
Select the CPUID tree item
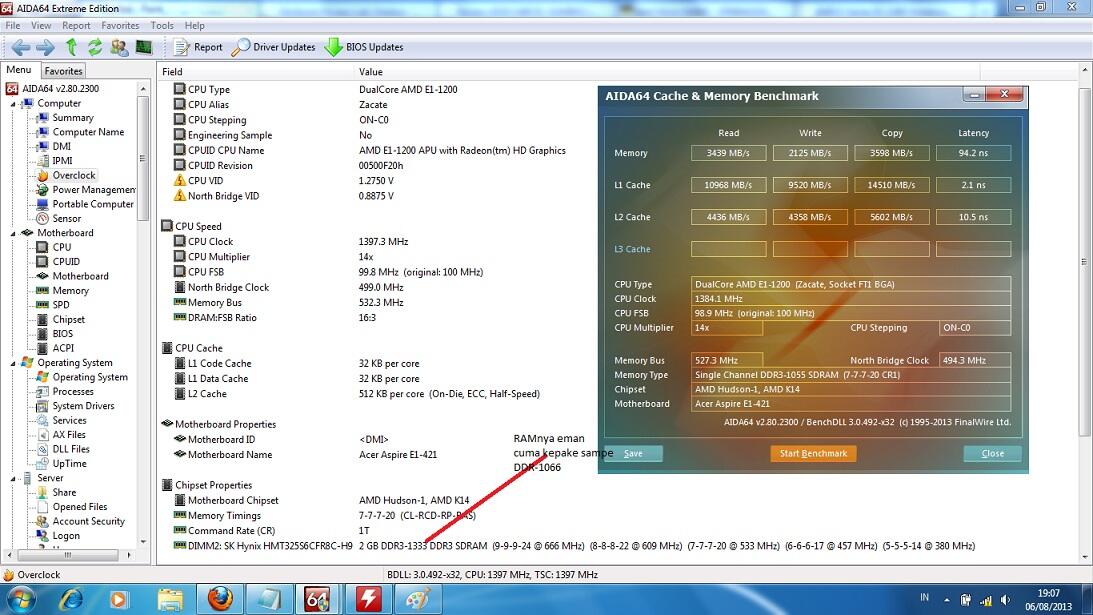(66, 261)
